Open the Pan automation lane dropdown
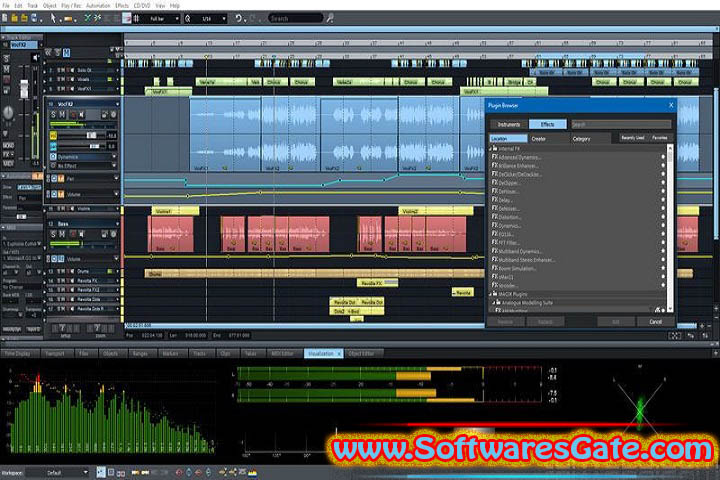The image size is (720, 480). tap(116, 178)
